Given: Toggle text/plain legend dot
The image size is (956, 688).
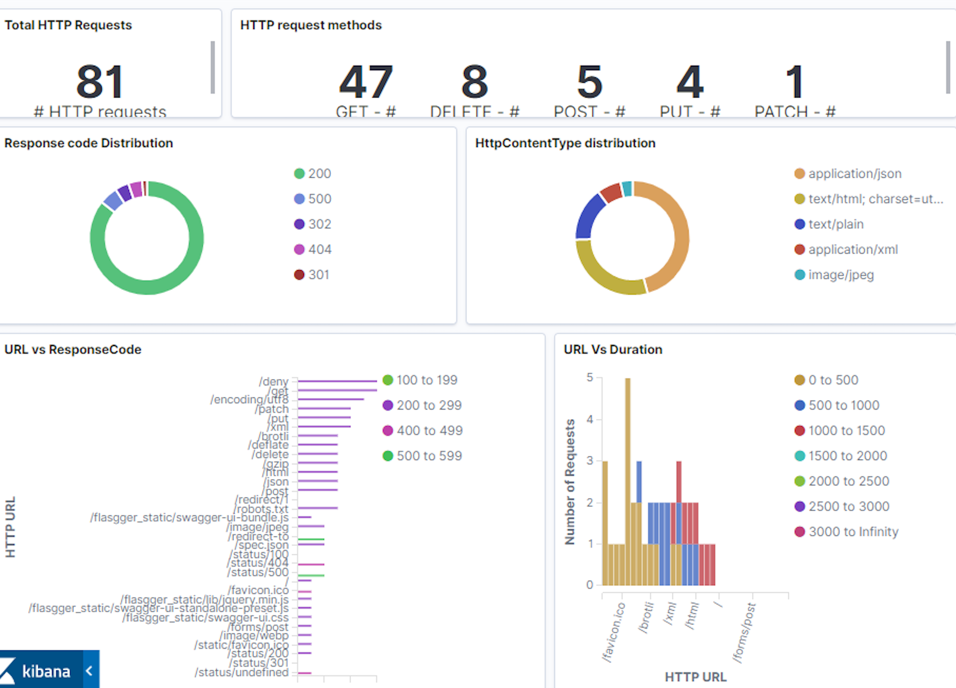Looking at the screenshot, I should (x=800, y=224).
